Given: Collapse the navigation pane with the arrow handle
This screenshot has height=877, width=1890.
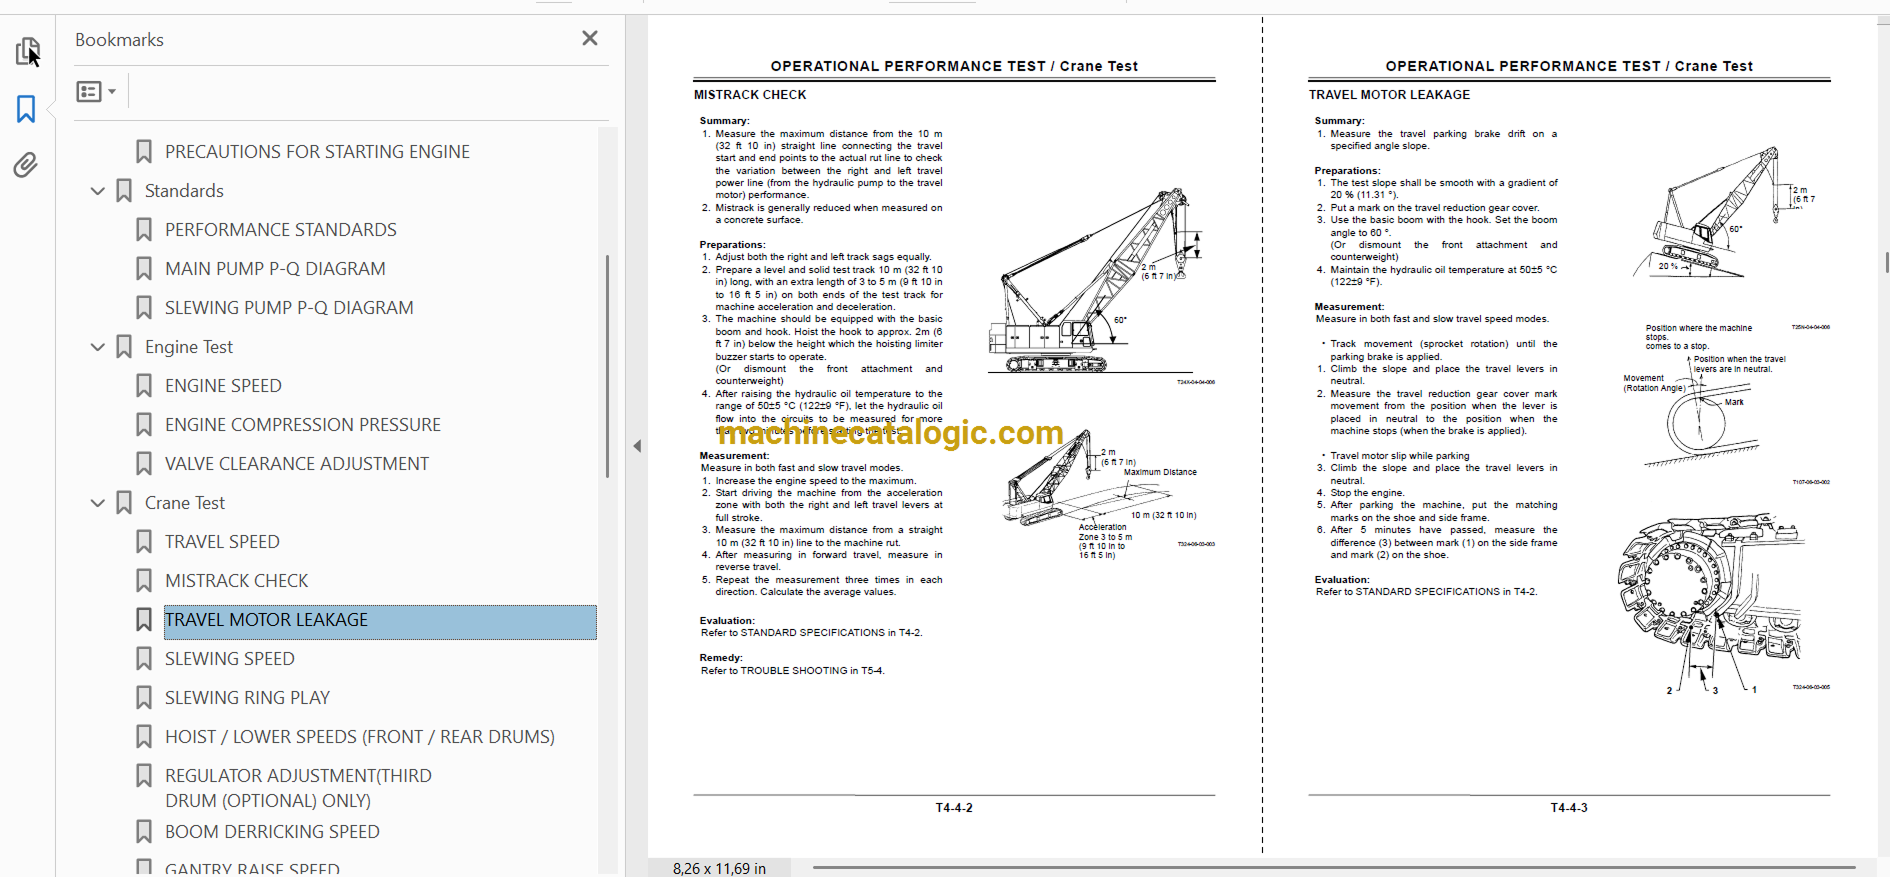Looking at the screenshot, I should (x=637, y=446).
